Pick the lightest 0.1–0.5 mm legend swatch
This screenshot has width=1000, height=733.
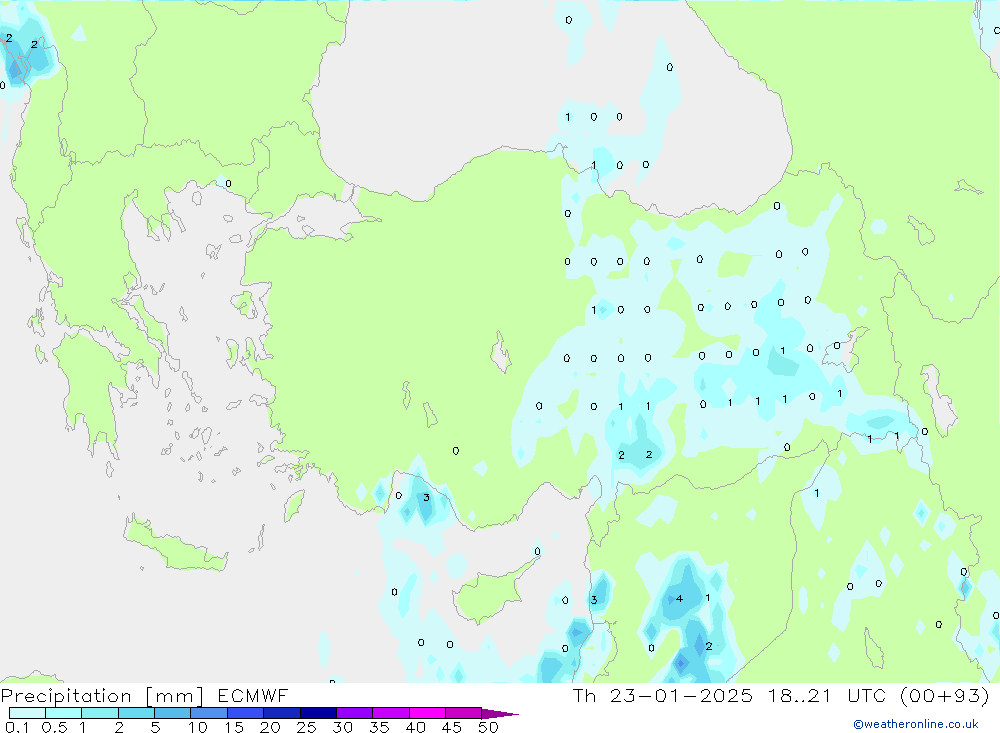pyautogui.click(x=27, y=713)
